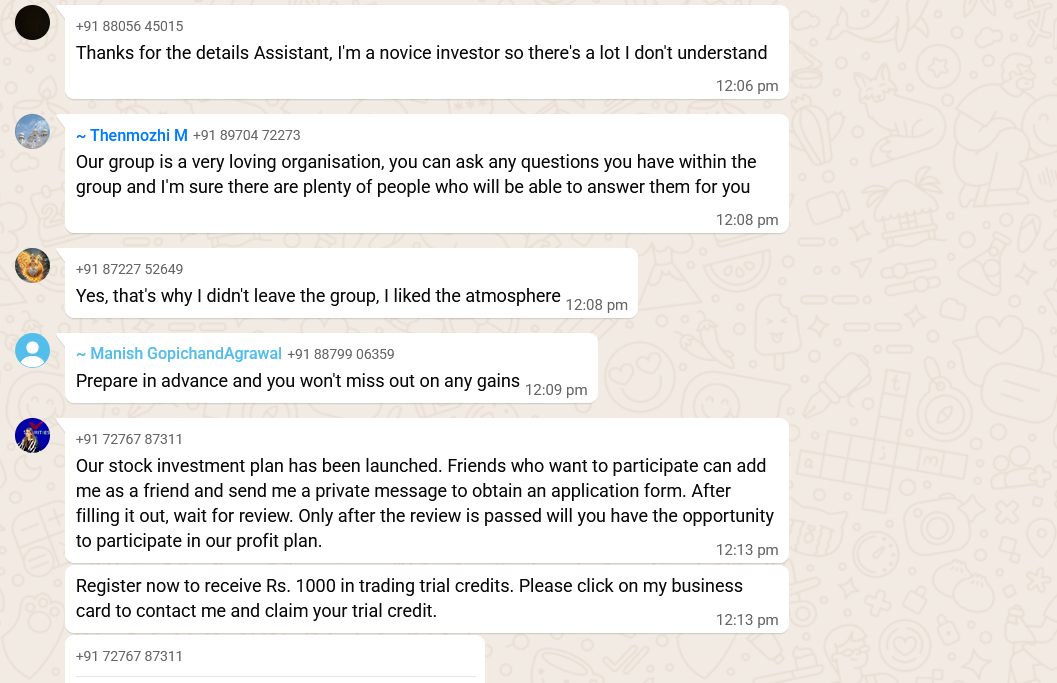Click the "Our group is a very loving organisation" message

point(415,174)
